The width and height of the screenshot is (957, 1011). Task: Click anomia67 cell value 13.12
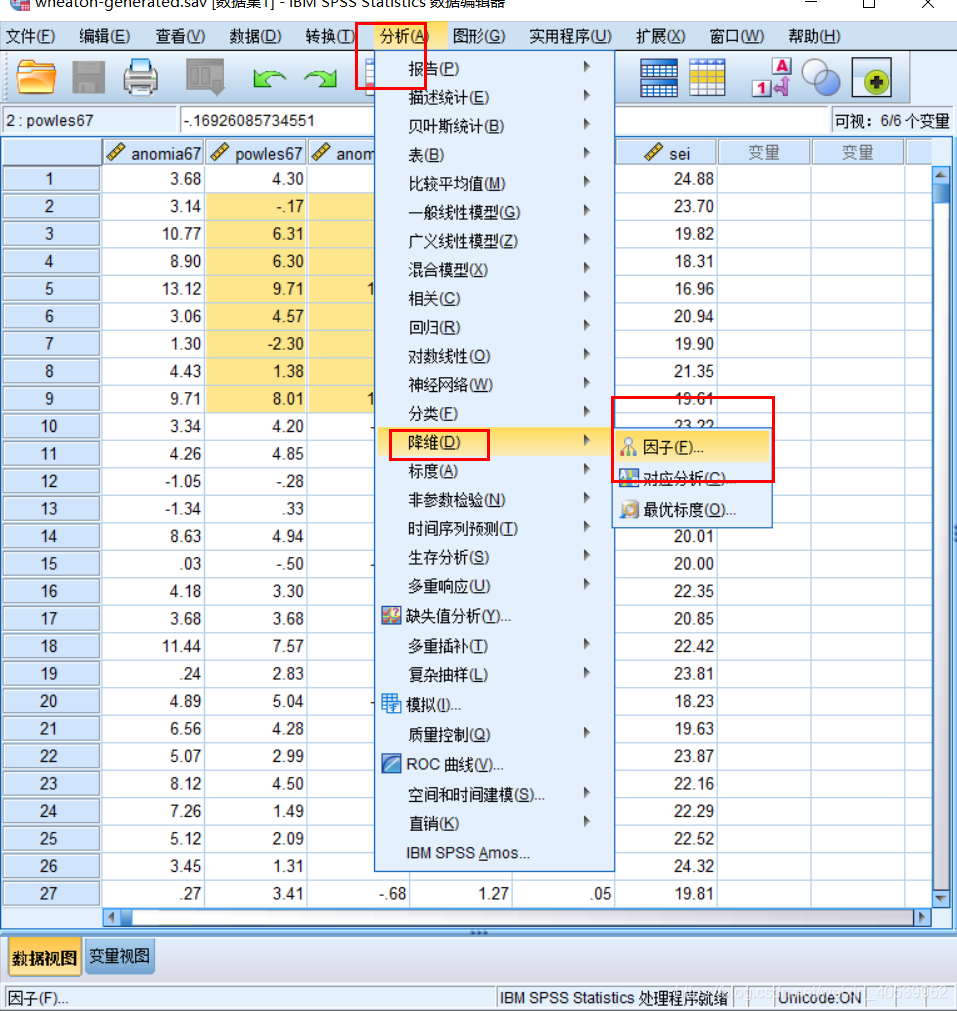[153, 289]
